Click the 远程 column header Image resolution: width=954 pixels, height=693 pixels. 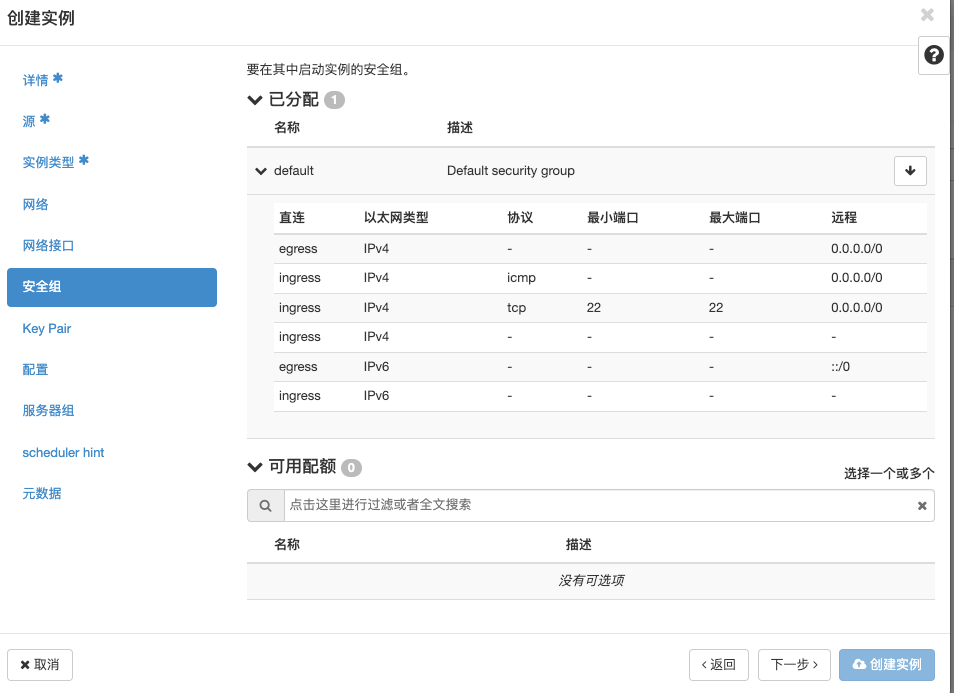pos(844,218)
